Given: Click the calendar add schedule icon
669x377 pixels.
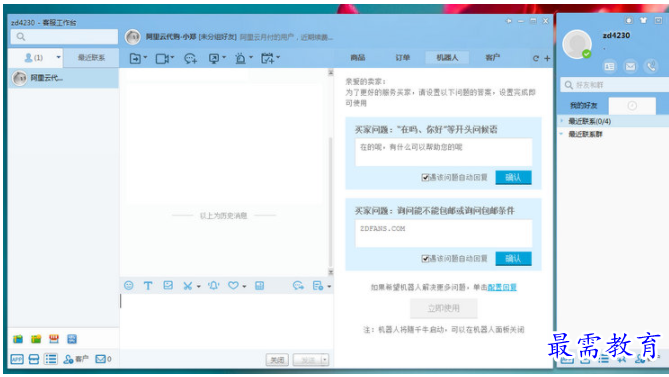Looking at the screenshot, I should (268, 58).
